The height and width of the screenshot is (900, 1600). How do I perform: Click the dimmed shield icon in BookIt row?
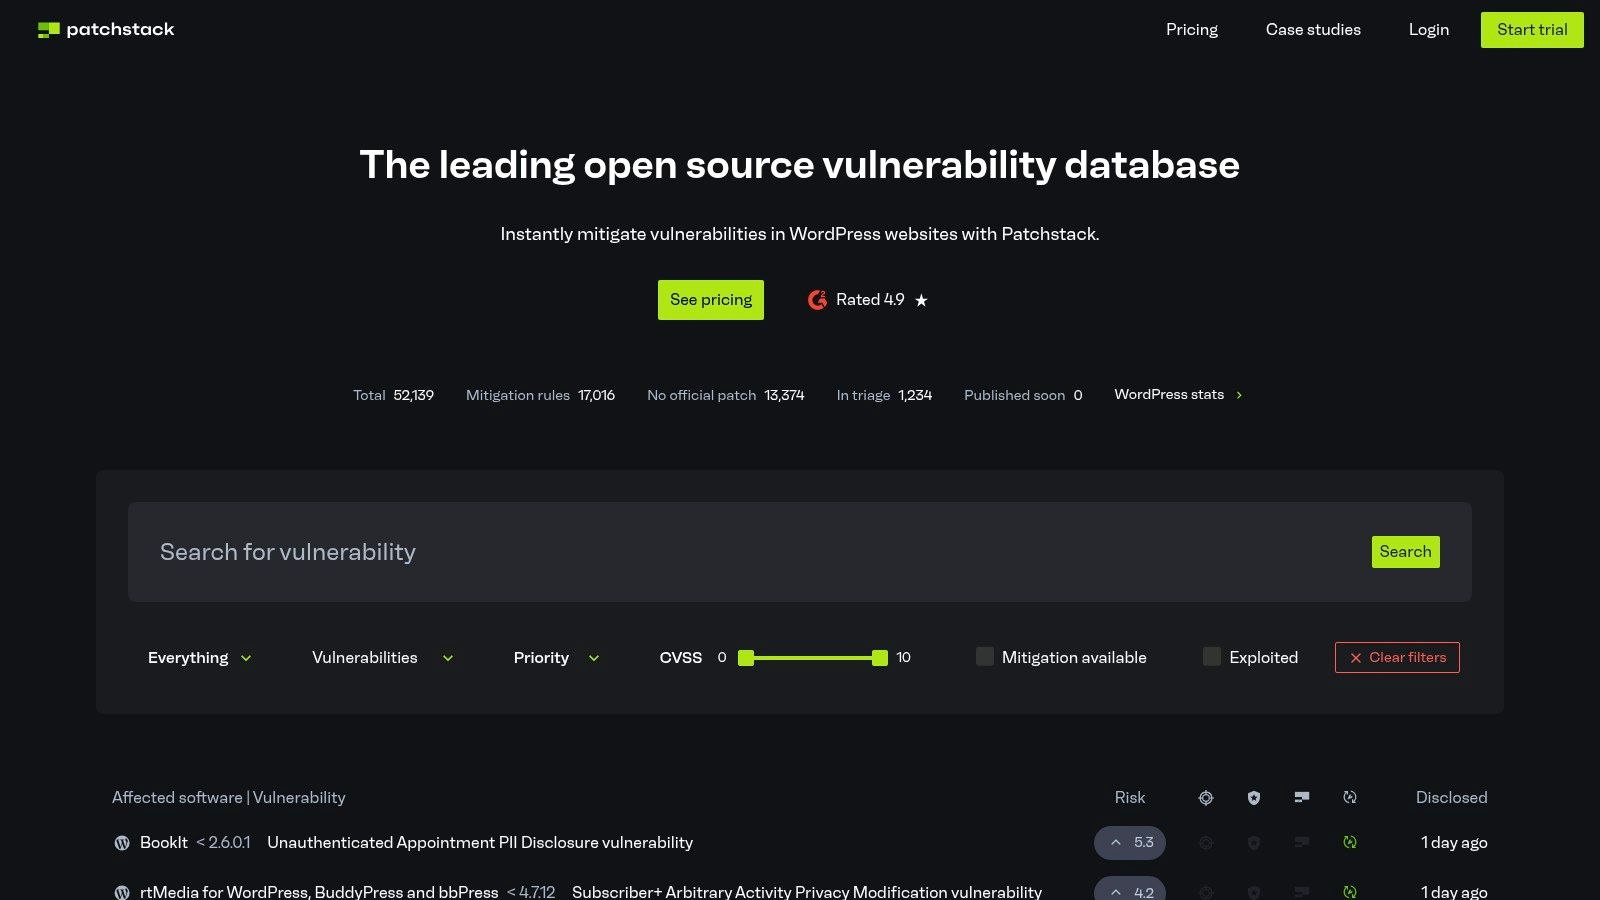coord(1254,843)
